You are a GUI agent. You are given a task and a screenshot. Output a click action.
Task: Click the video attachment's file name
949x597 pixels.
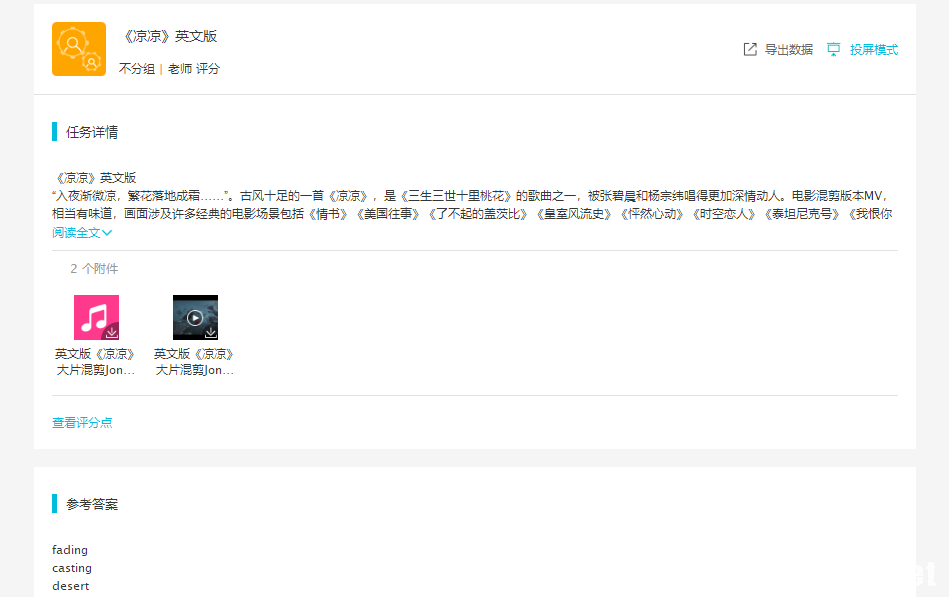point(194,362)
